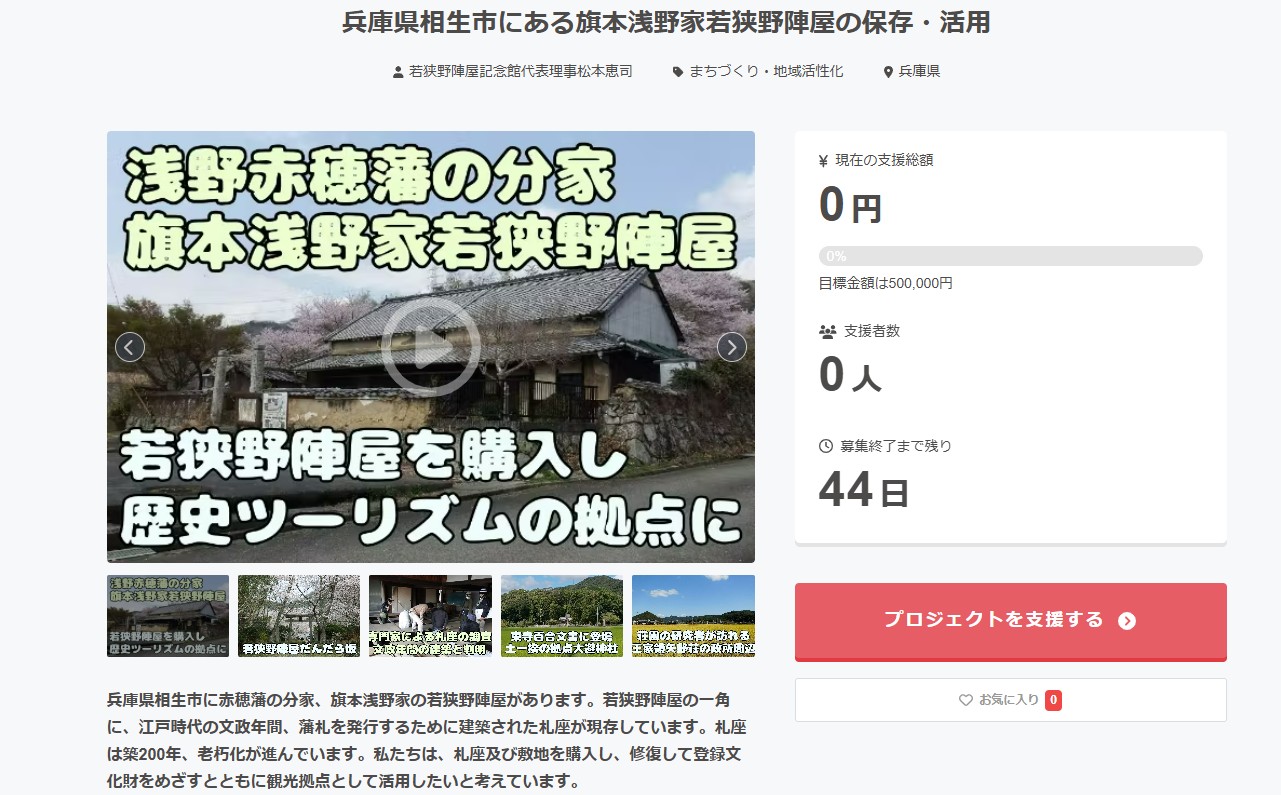Click the supporters icon next to 支援者数

(827, 331)
